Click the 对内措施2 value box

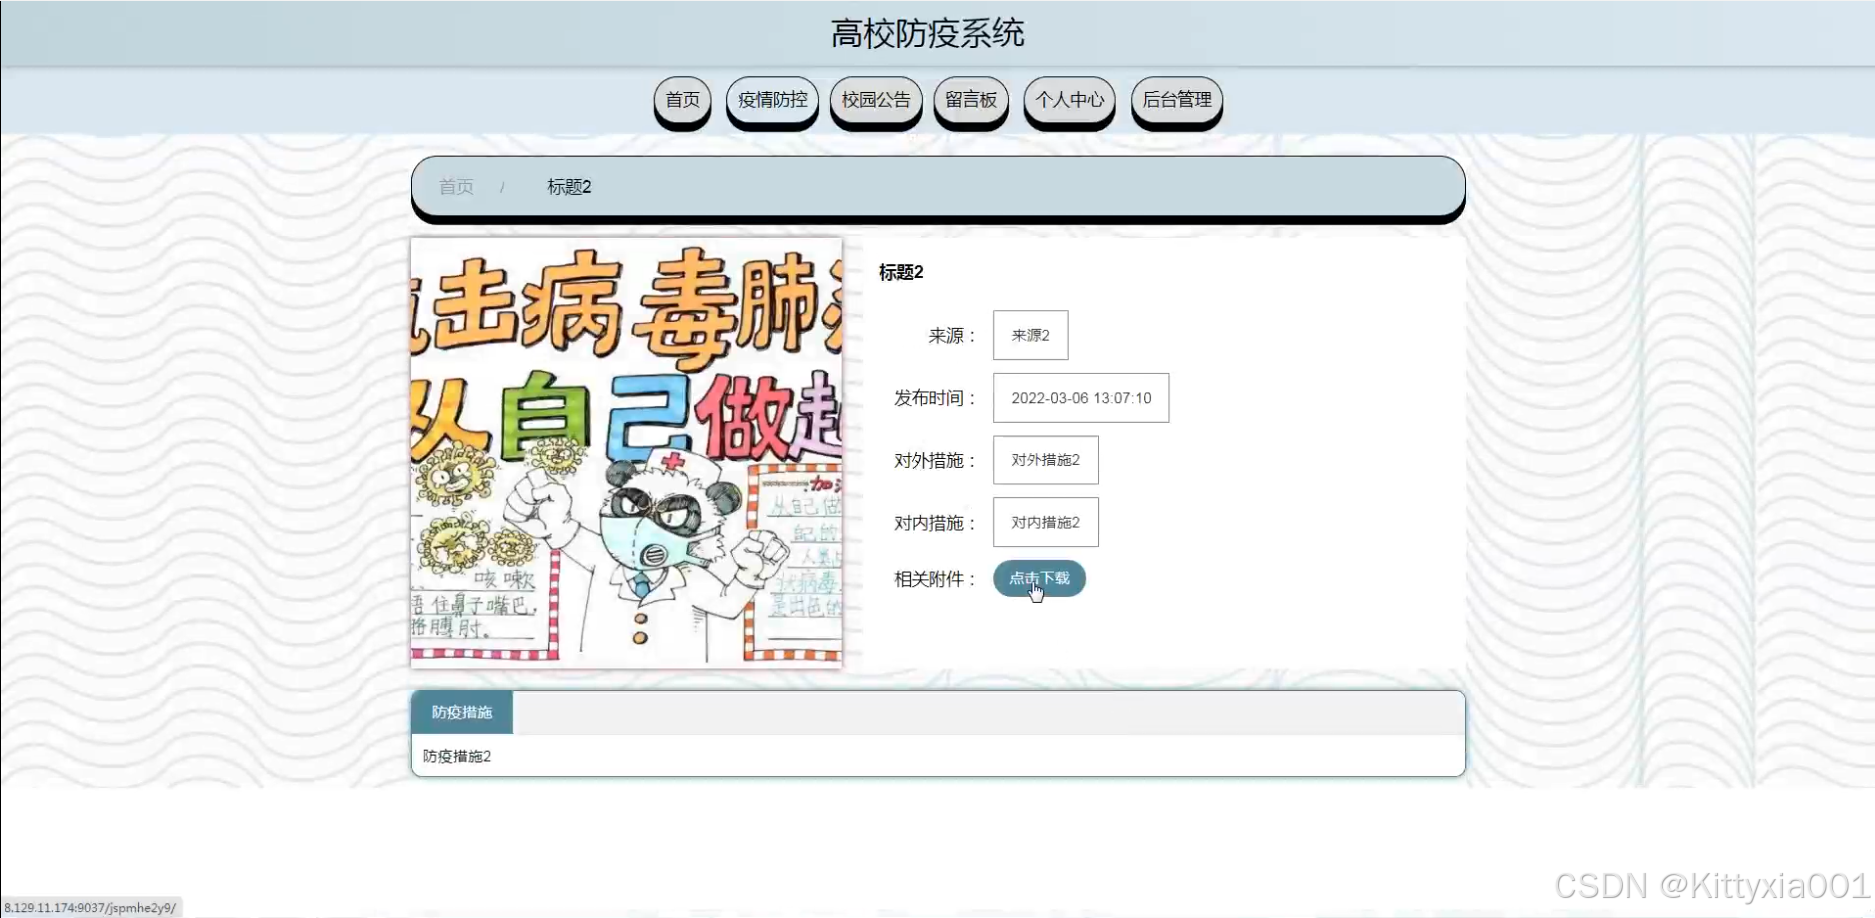click(x=1045, y=522)
